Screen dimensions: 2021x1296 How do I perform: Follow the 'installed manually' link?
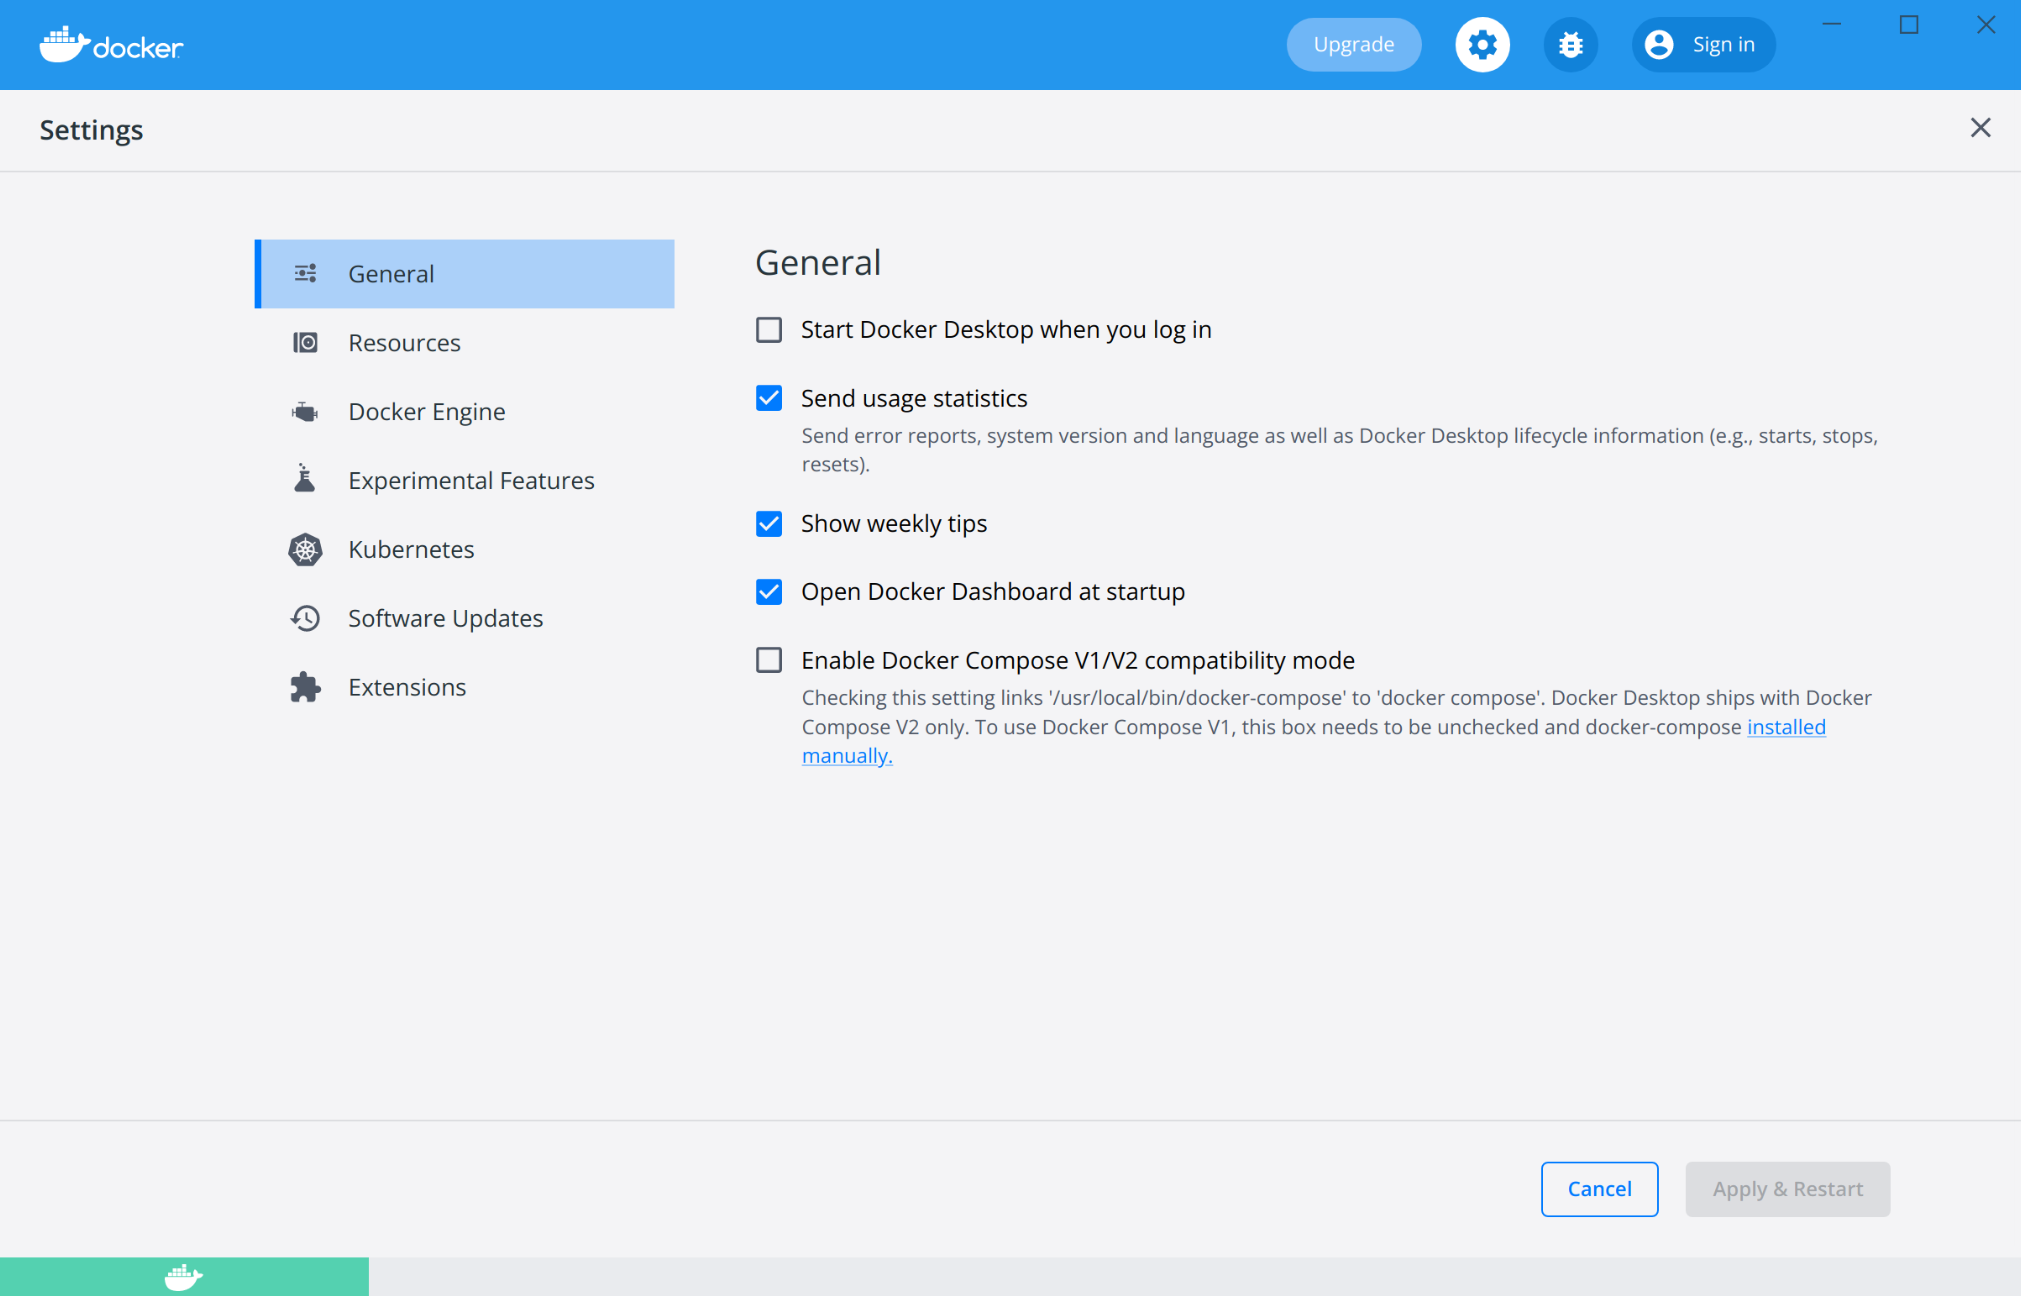point(1785,727)
